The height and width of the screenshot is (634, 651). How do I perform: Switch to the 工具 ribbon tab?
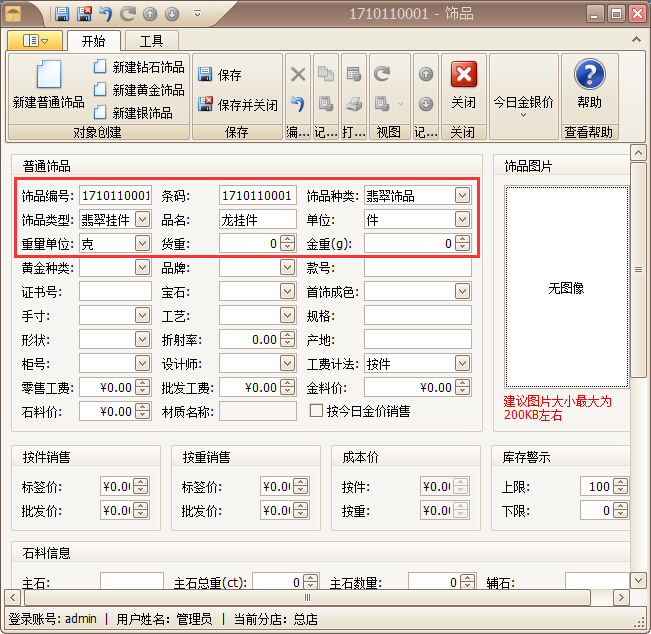151,41
